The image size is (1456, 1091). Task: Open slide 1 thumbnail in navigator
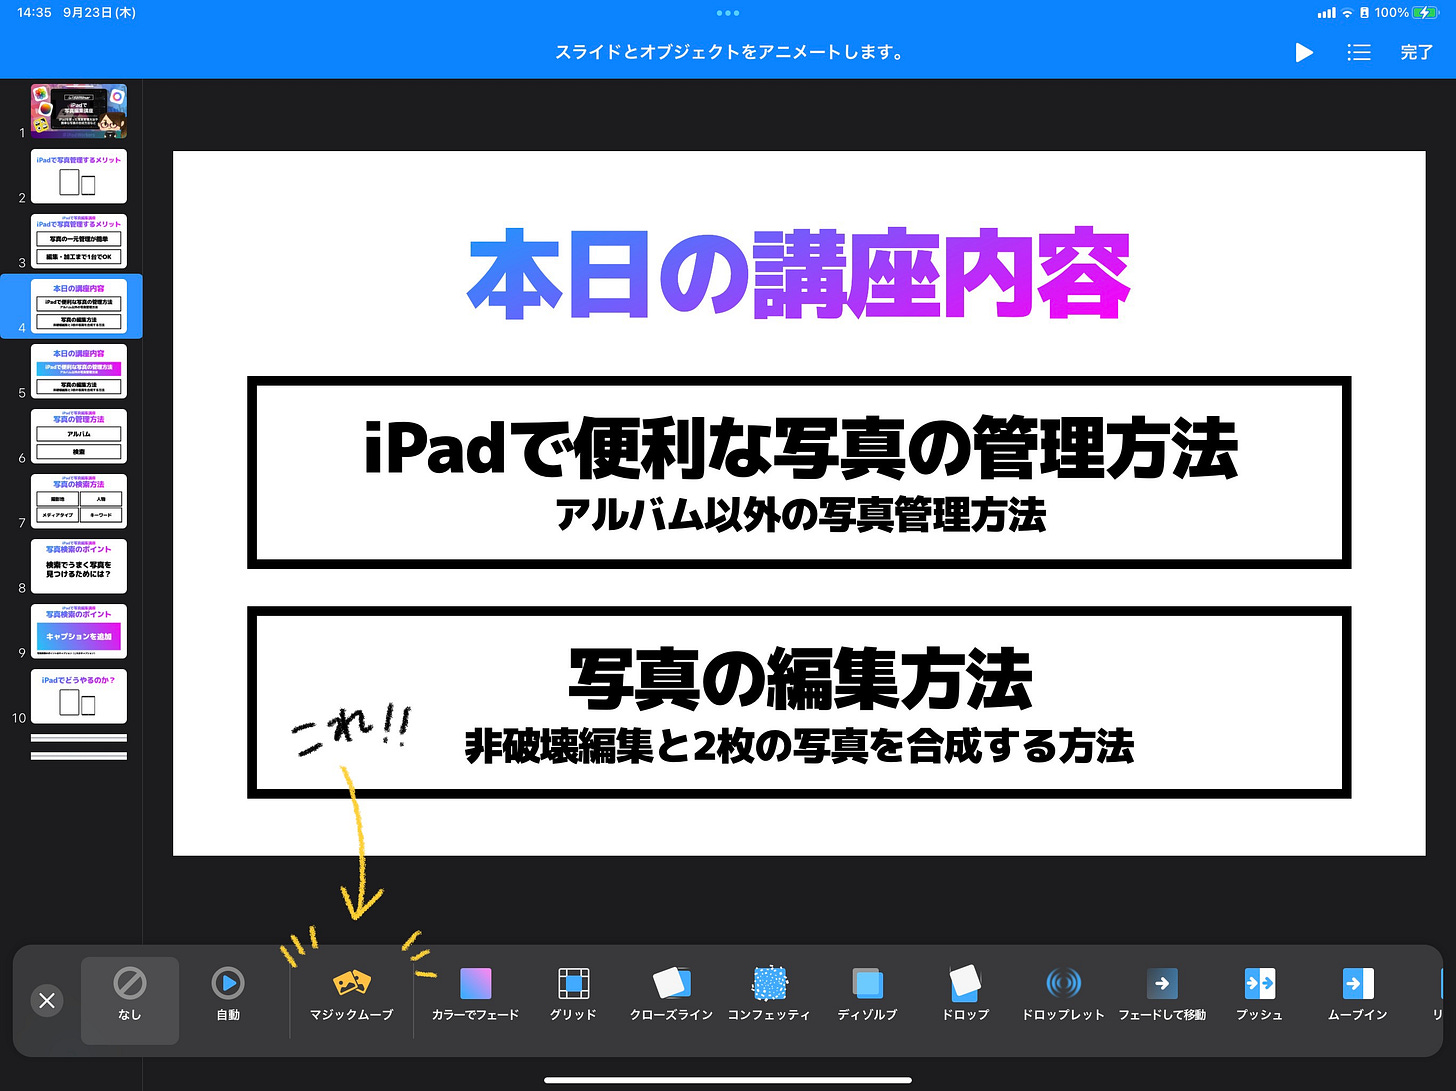coord(79,111)
